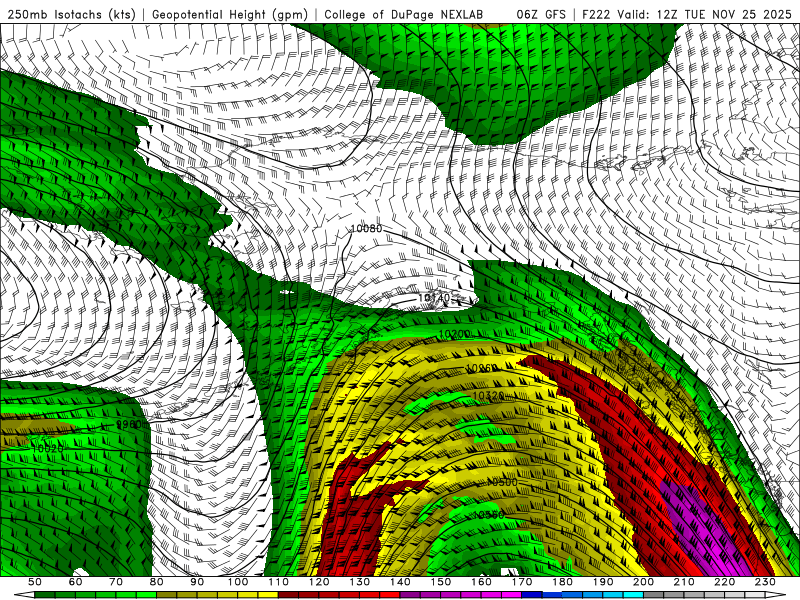Click the 110 value on the color scale
This screenshot has width=800, height=600.
click(279, 582)
